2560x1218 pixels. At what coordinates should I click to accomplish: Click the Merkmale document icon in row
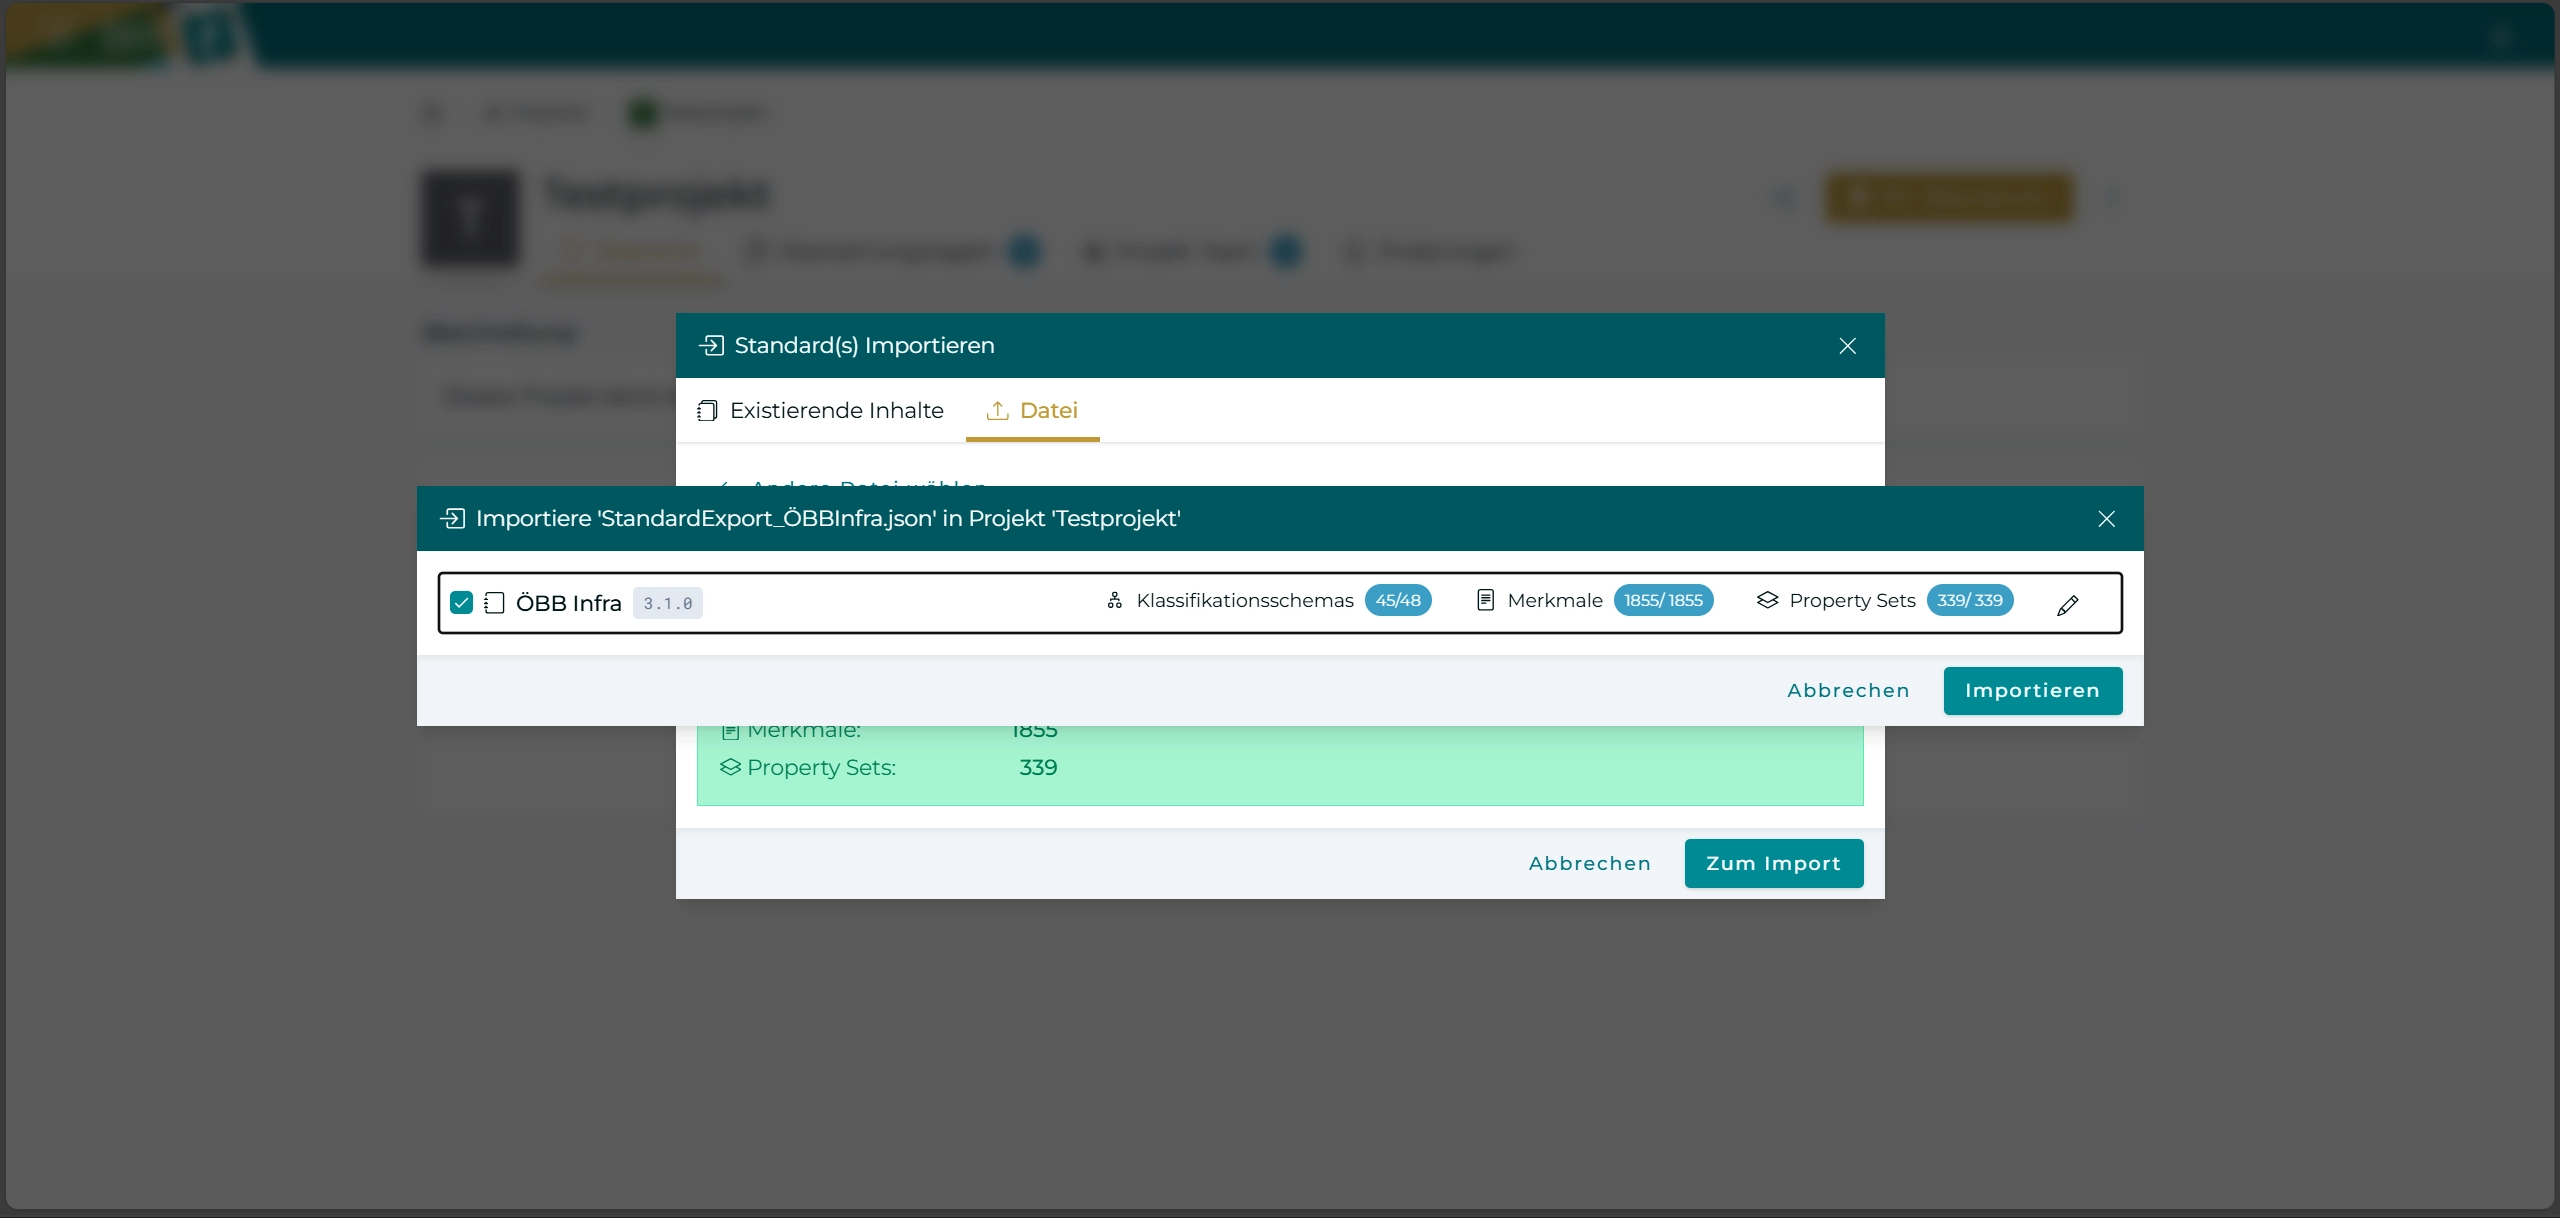tap(1486, 600)
